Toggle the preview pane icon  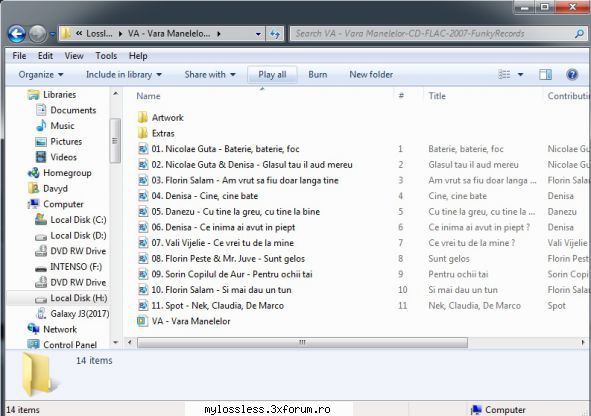point(545,75)
